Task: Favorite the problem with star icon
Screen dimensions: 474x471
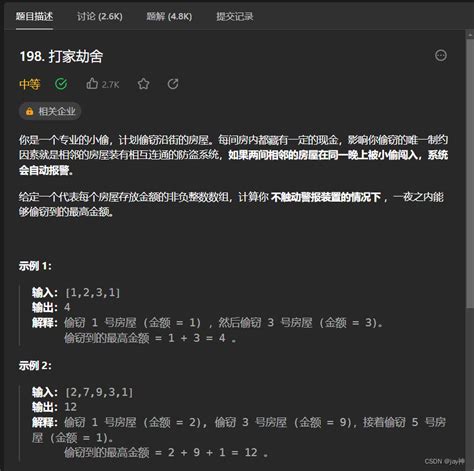Action: click(143, 84)
